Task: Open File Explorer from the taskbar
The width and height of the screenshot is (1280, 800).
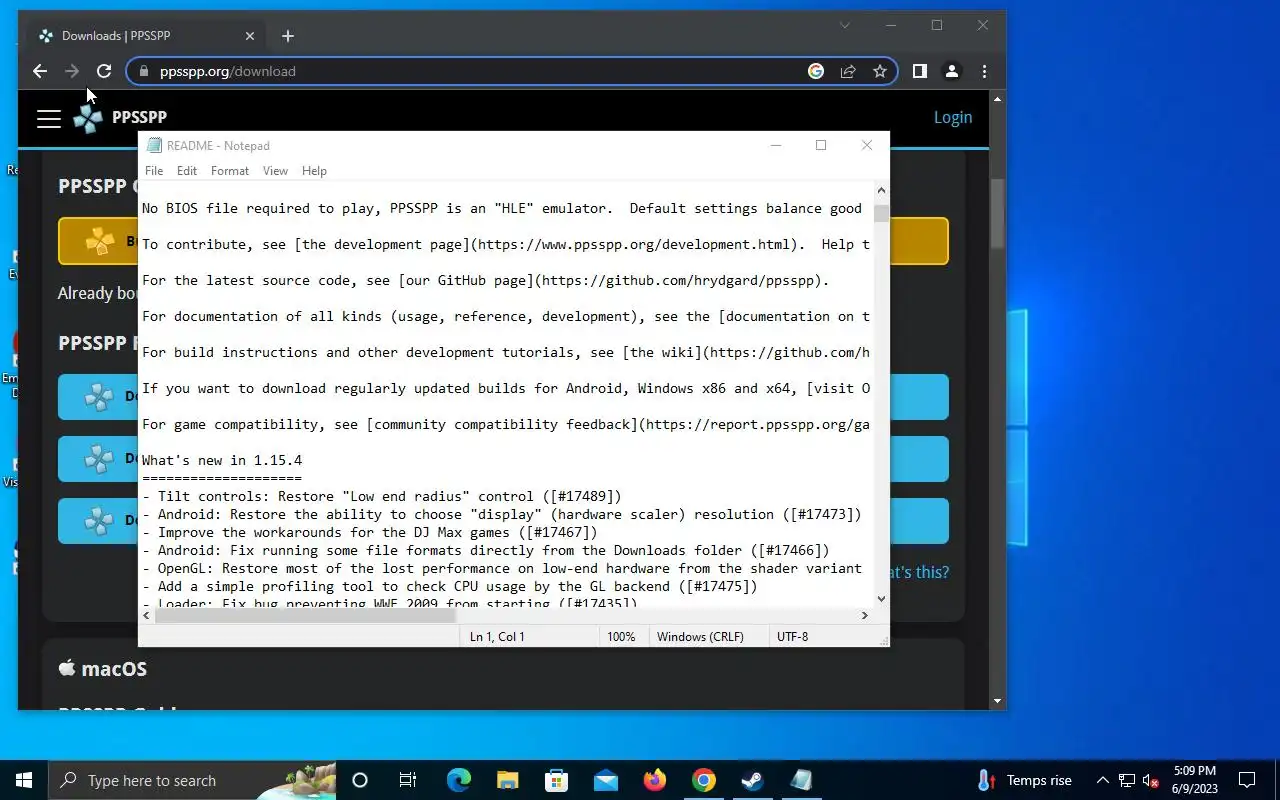Action: (507, 780)
